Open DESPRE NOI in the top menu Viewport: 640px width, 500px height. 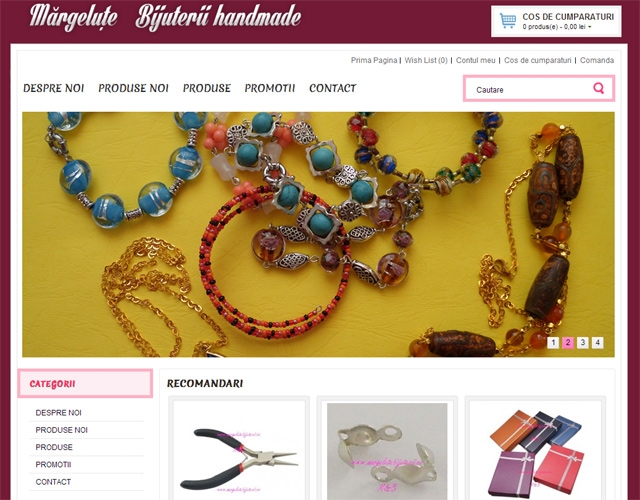coord(53,88)
